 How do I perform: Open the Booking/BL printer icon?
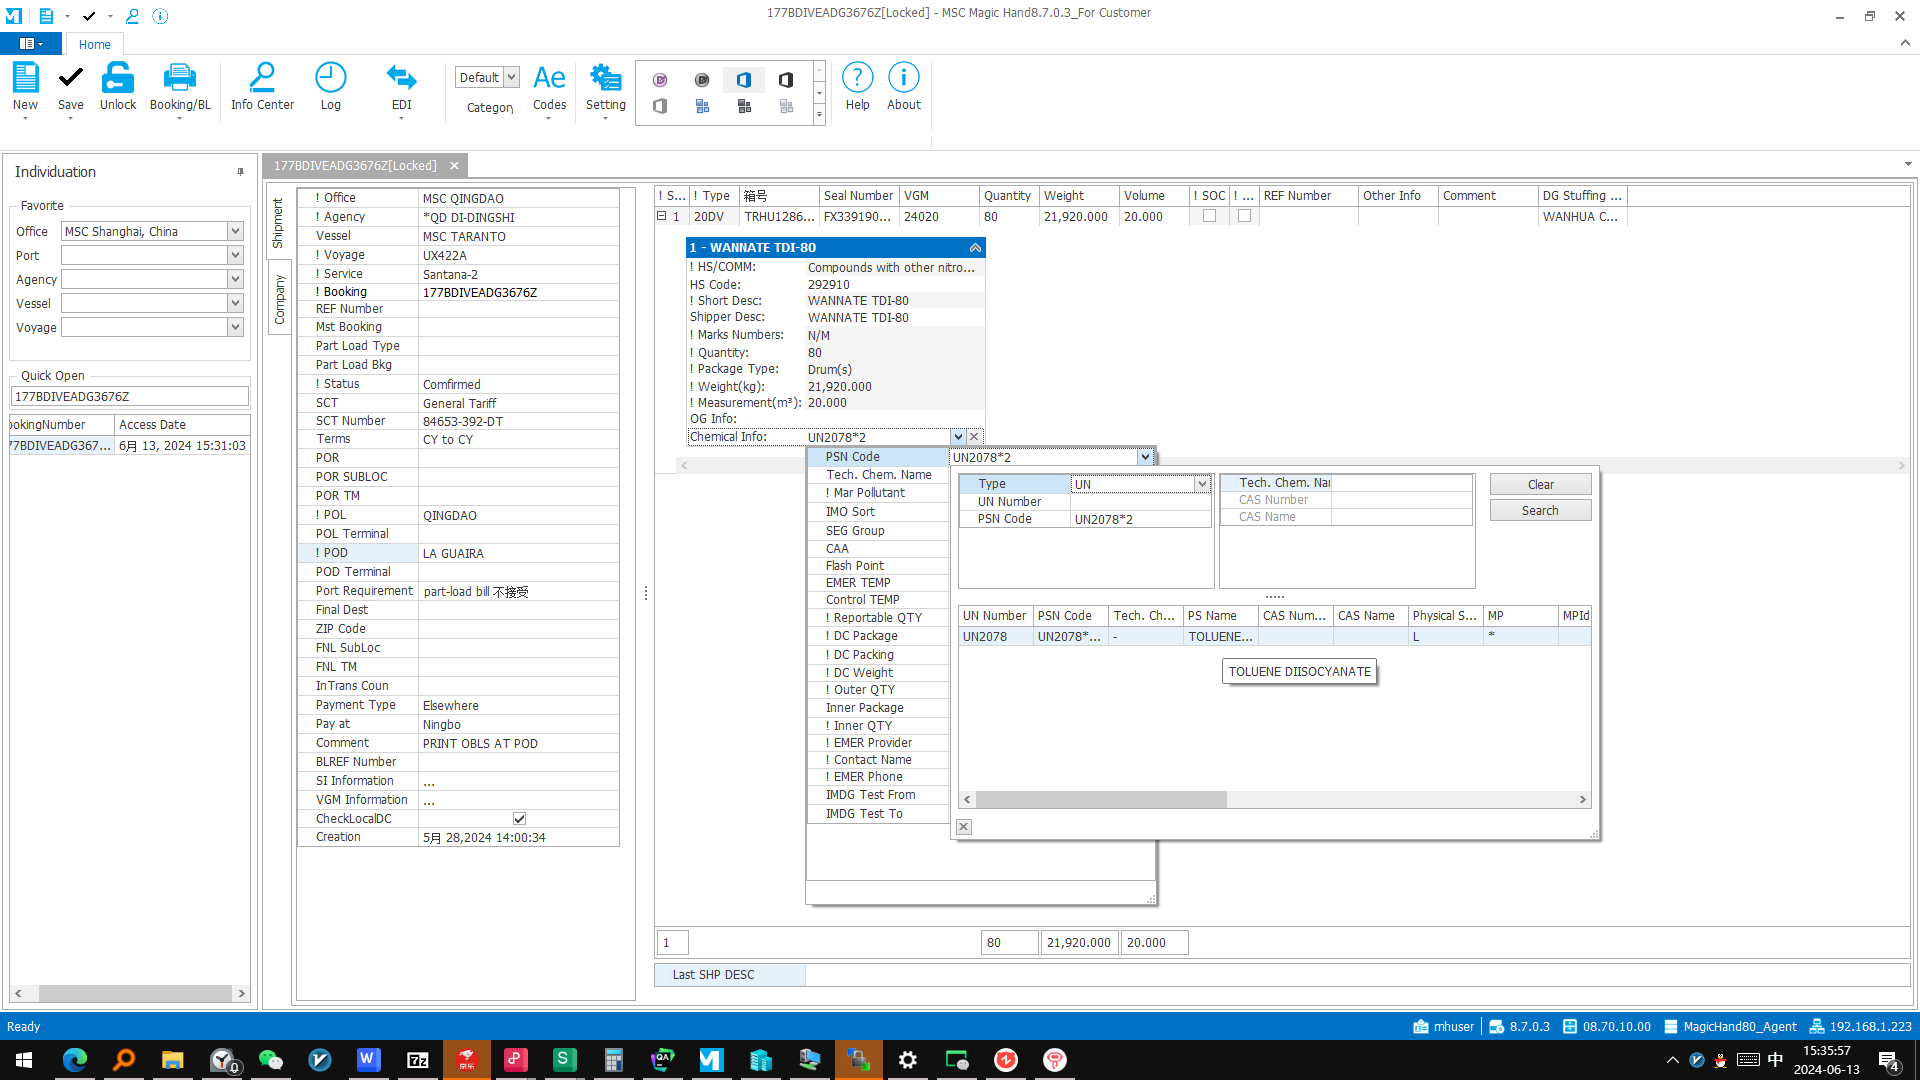[180, 79]
